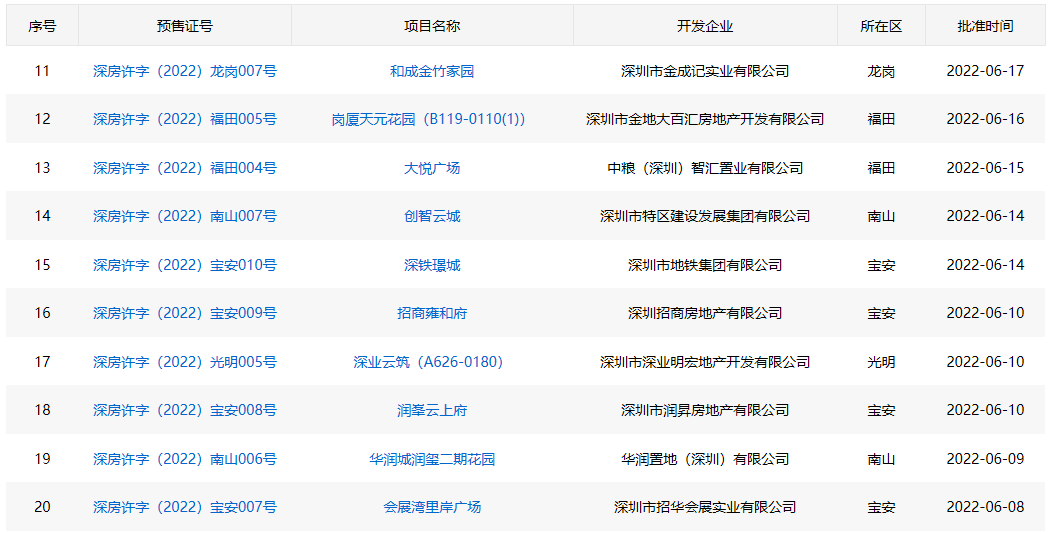This screenshot has width=1050, height=534.
Task: Open permit link 深房许字（2022）宝安009号
Action: point(185,314)
